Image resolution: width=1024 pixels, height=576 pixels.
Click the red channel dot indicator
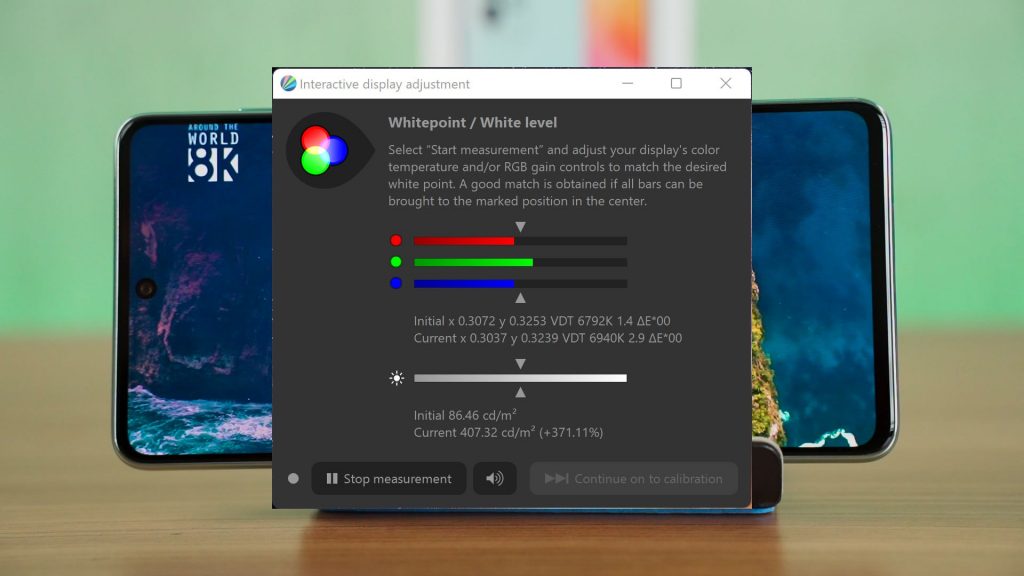396,240
